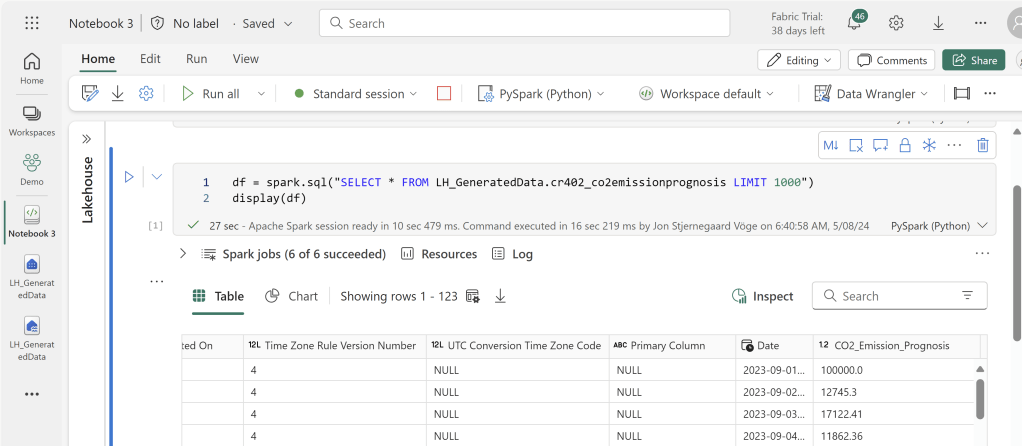1022x446 pixels.
Task: Click the Share button
Action: [973, 60]
